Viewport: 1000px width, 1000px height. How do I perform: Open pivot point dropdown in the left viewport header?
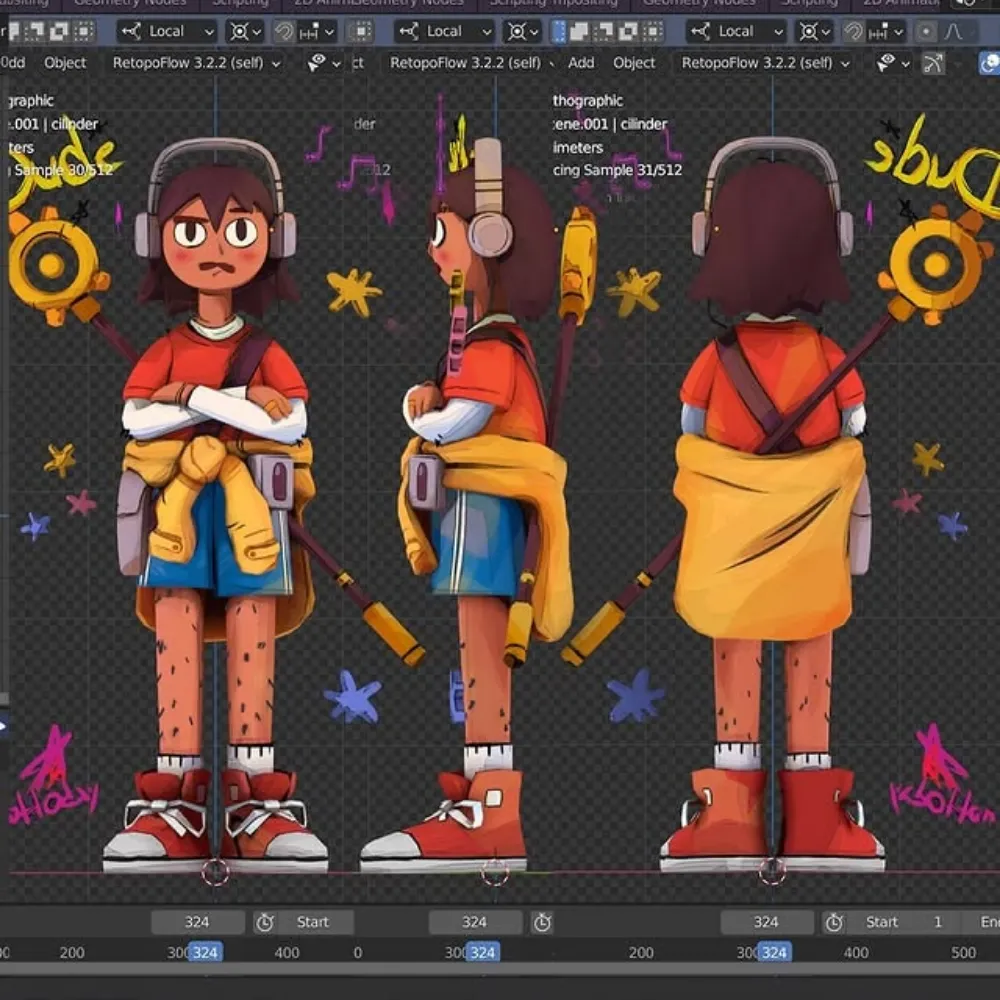point(245,31)
